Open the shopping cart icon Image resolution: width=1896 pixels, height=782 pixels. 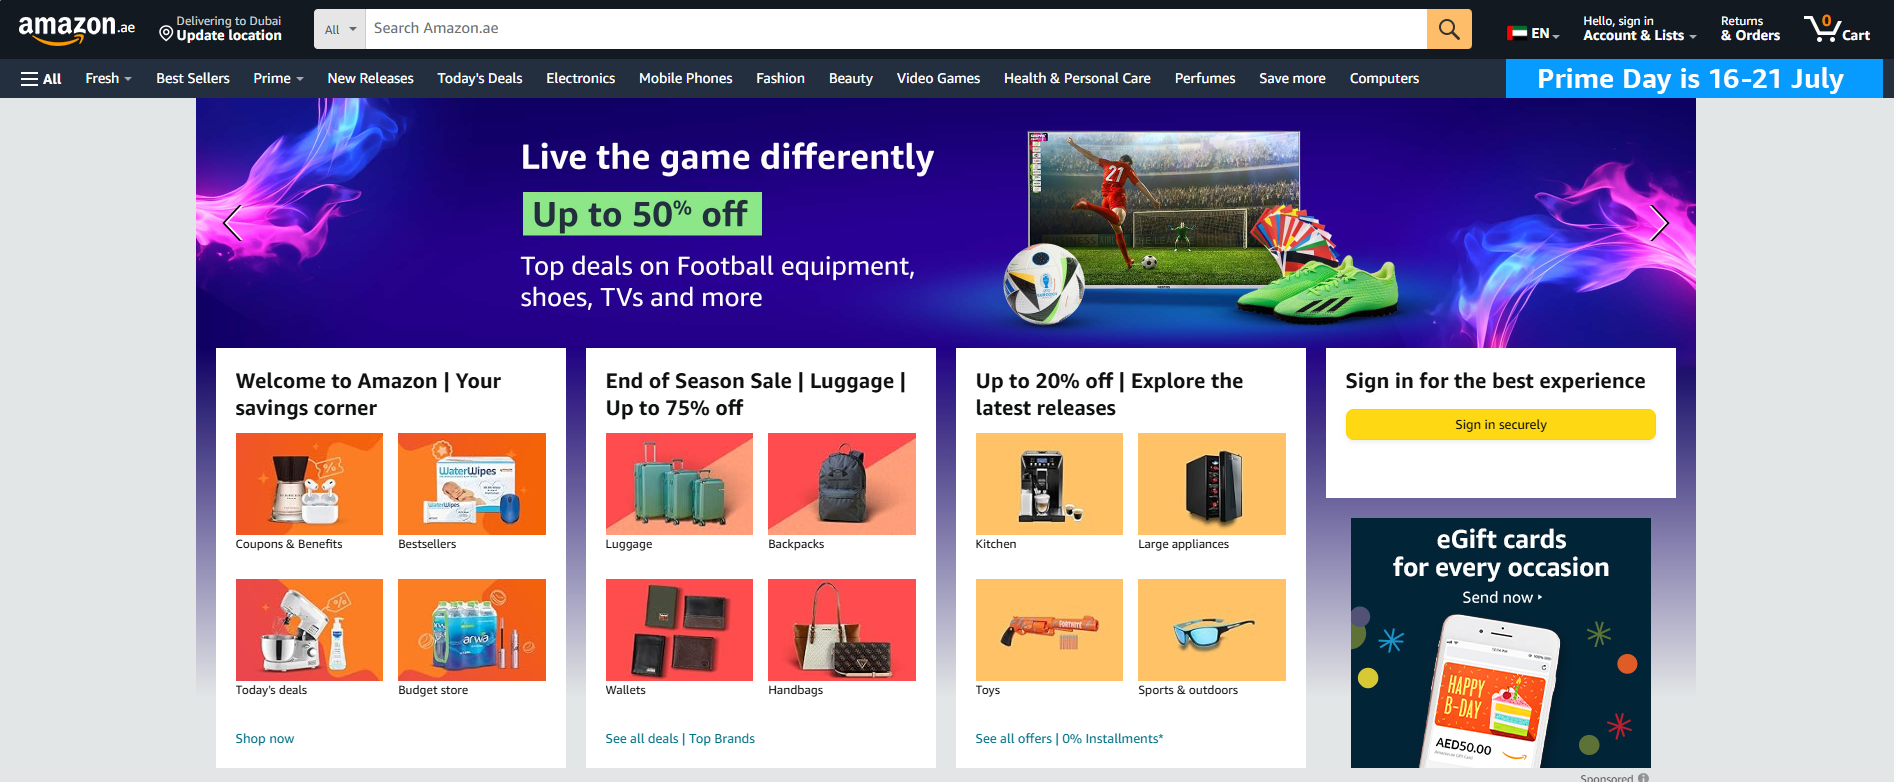coord(1837,28)
